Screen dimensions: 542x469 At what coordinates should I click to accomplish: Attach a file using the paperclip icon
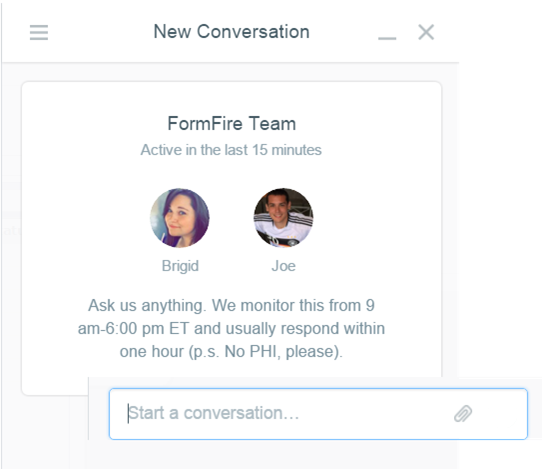click(x=463, y=414)
